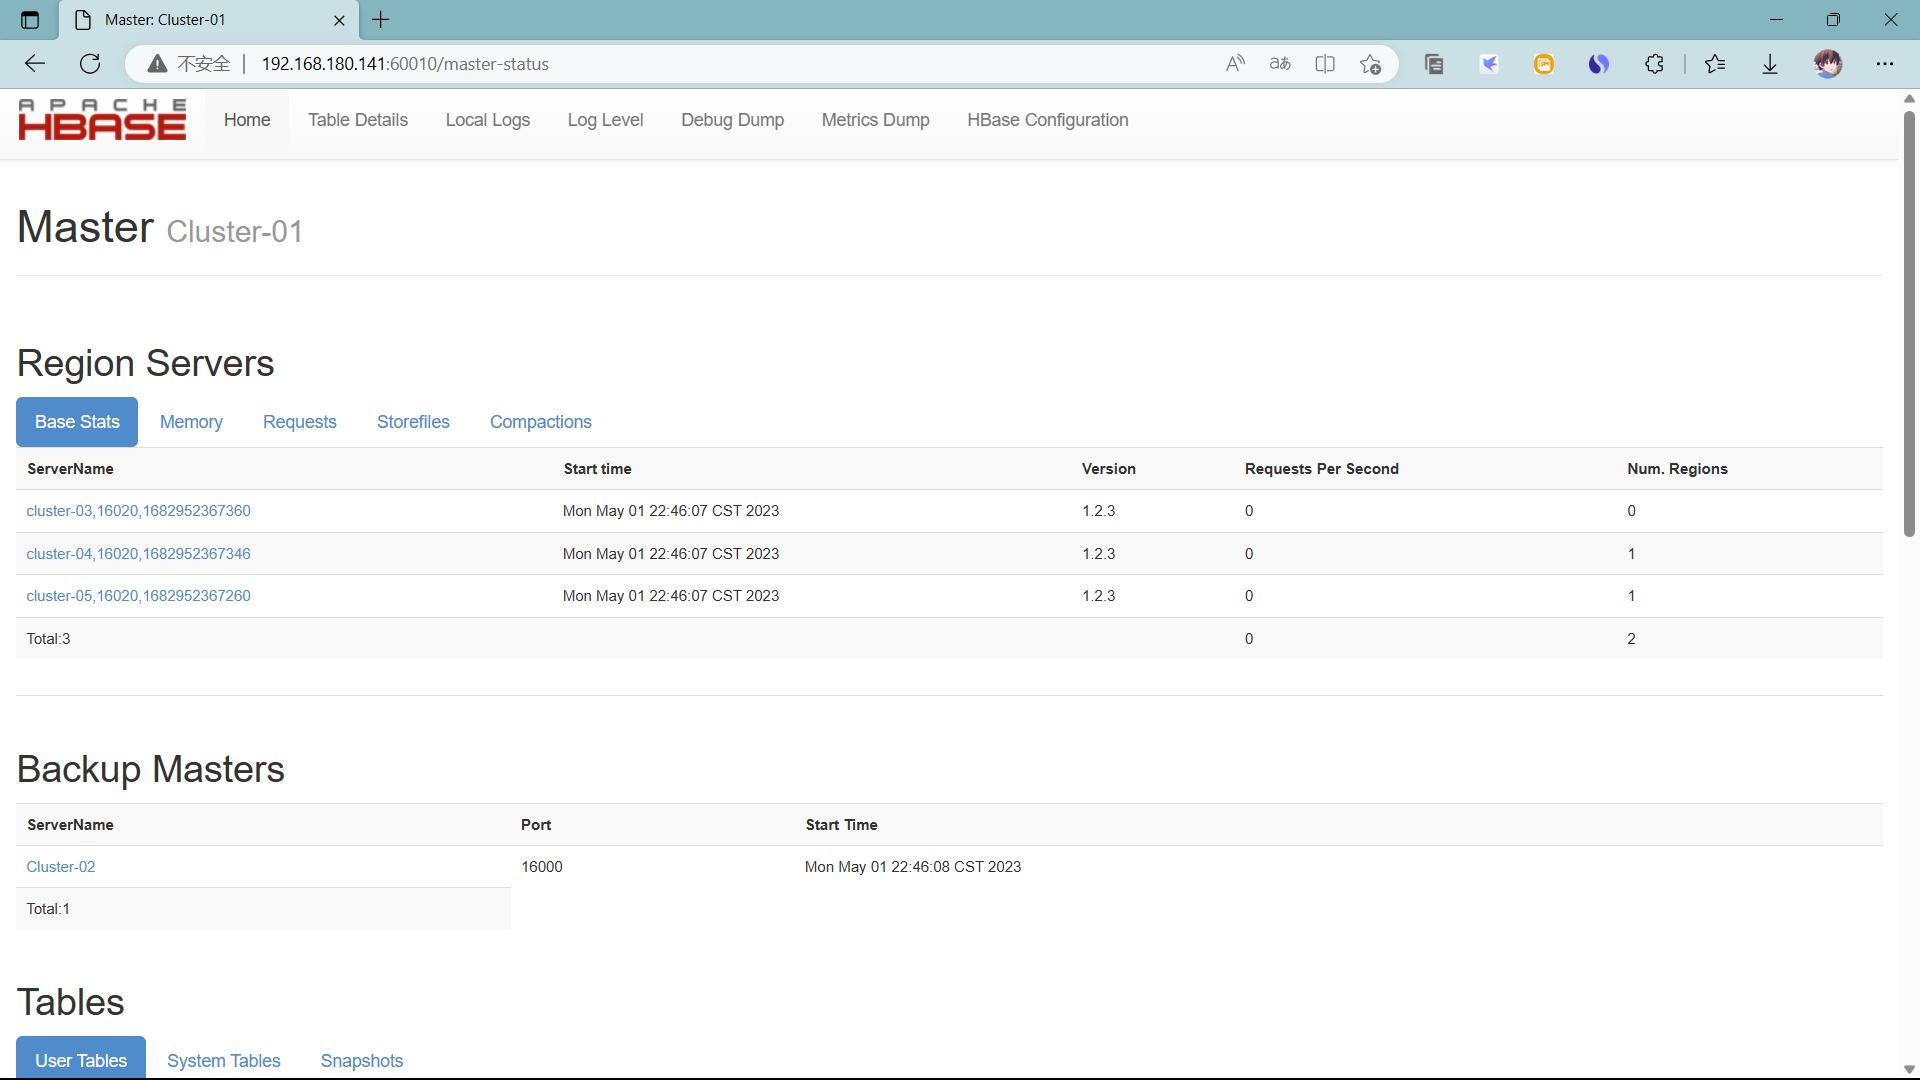Click the Num. Regions column header
This screenshot has width=1920, height=1080.
1677,469
